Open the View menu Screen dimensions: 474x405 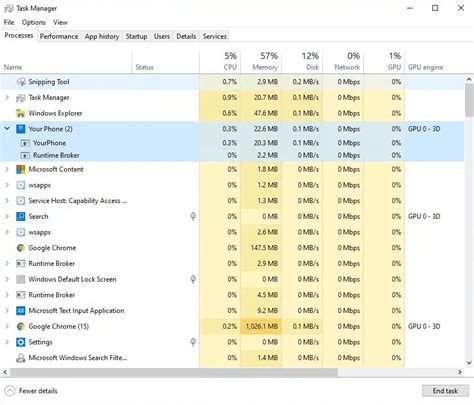[x=60, y=22]
